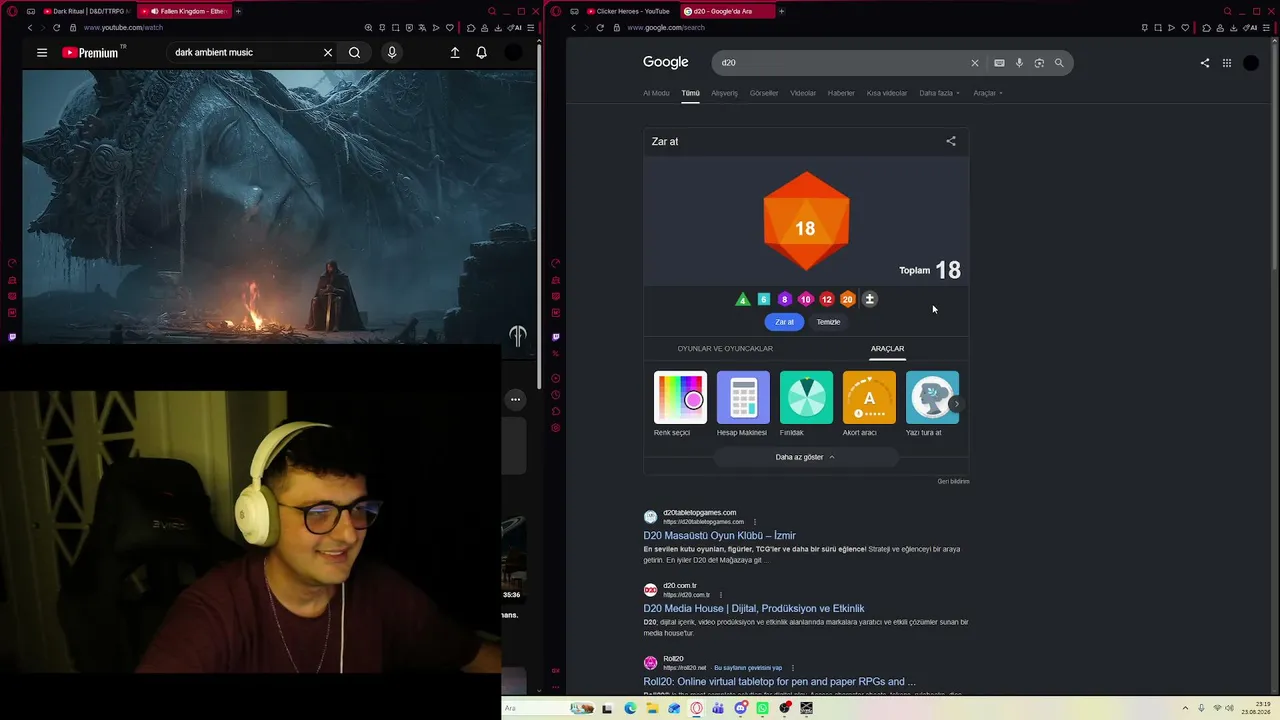Open the dice modifier plus/minus button
The width and height of the screenshot is (1280, 720).
click(x=869, y=299)
